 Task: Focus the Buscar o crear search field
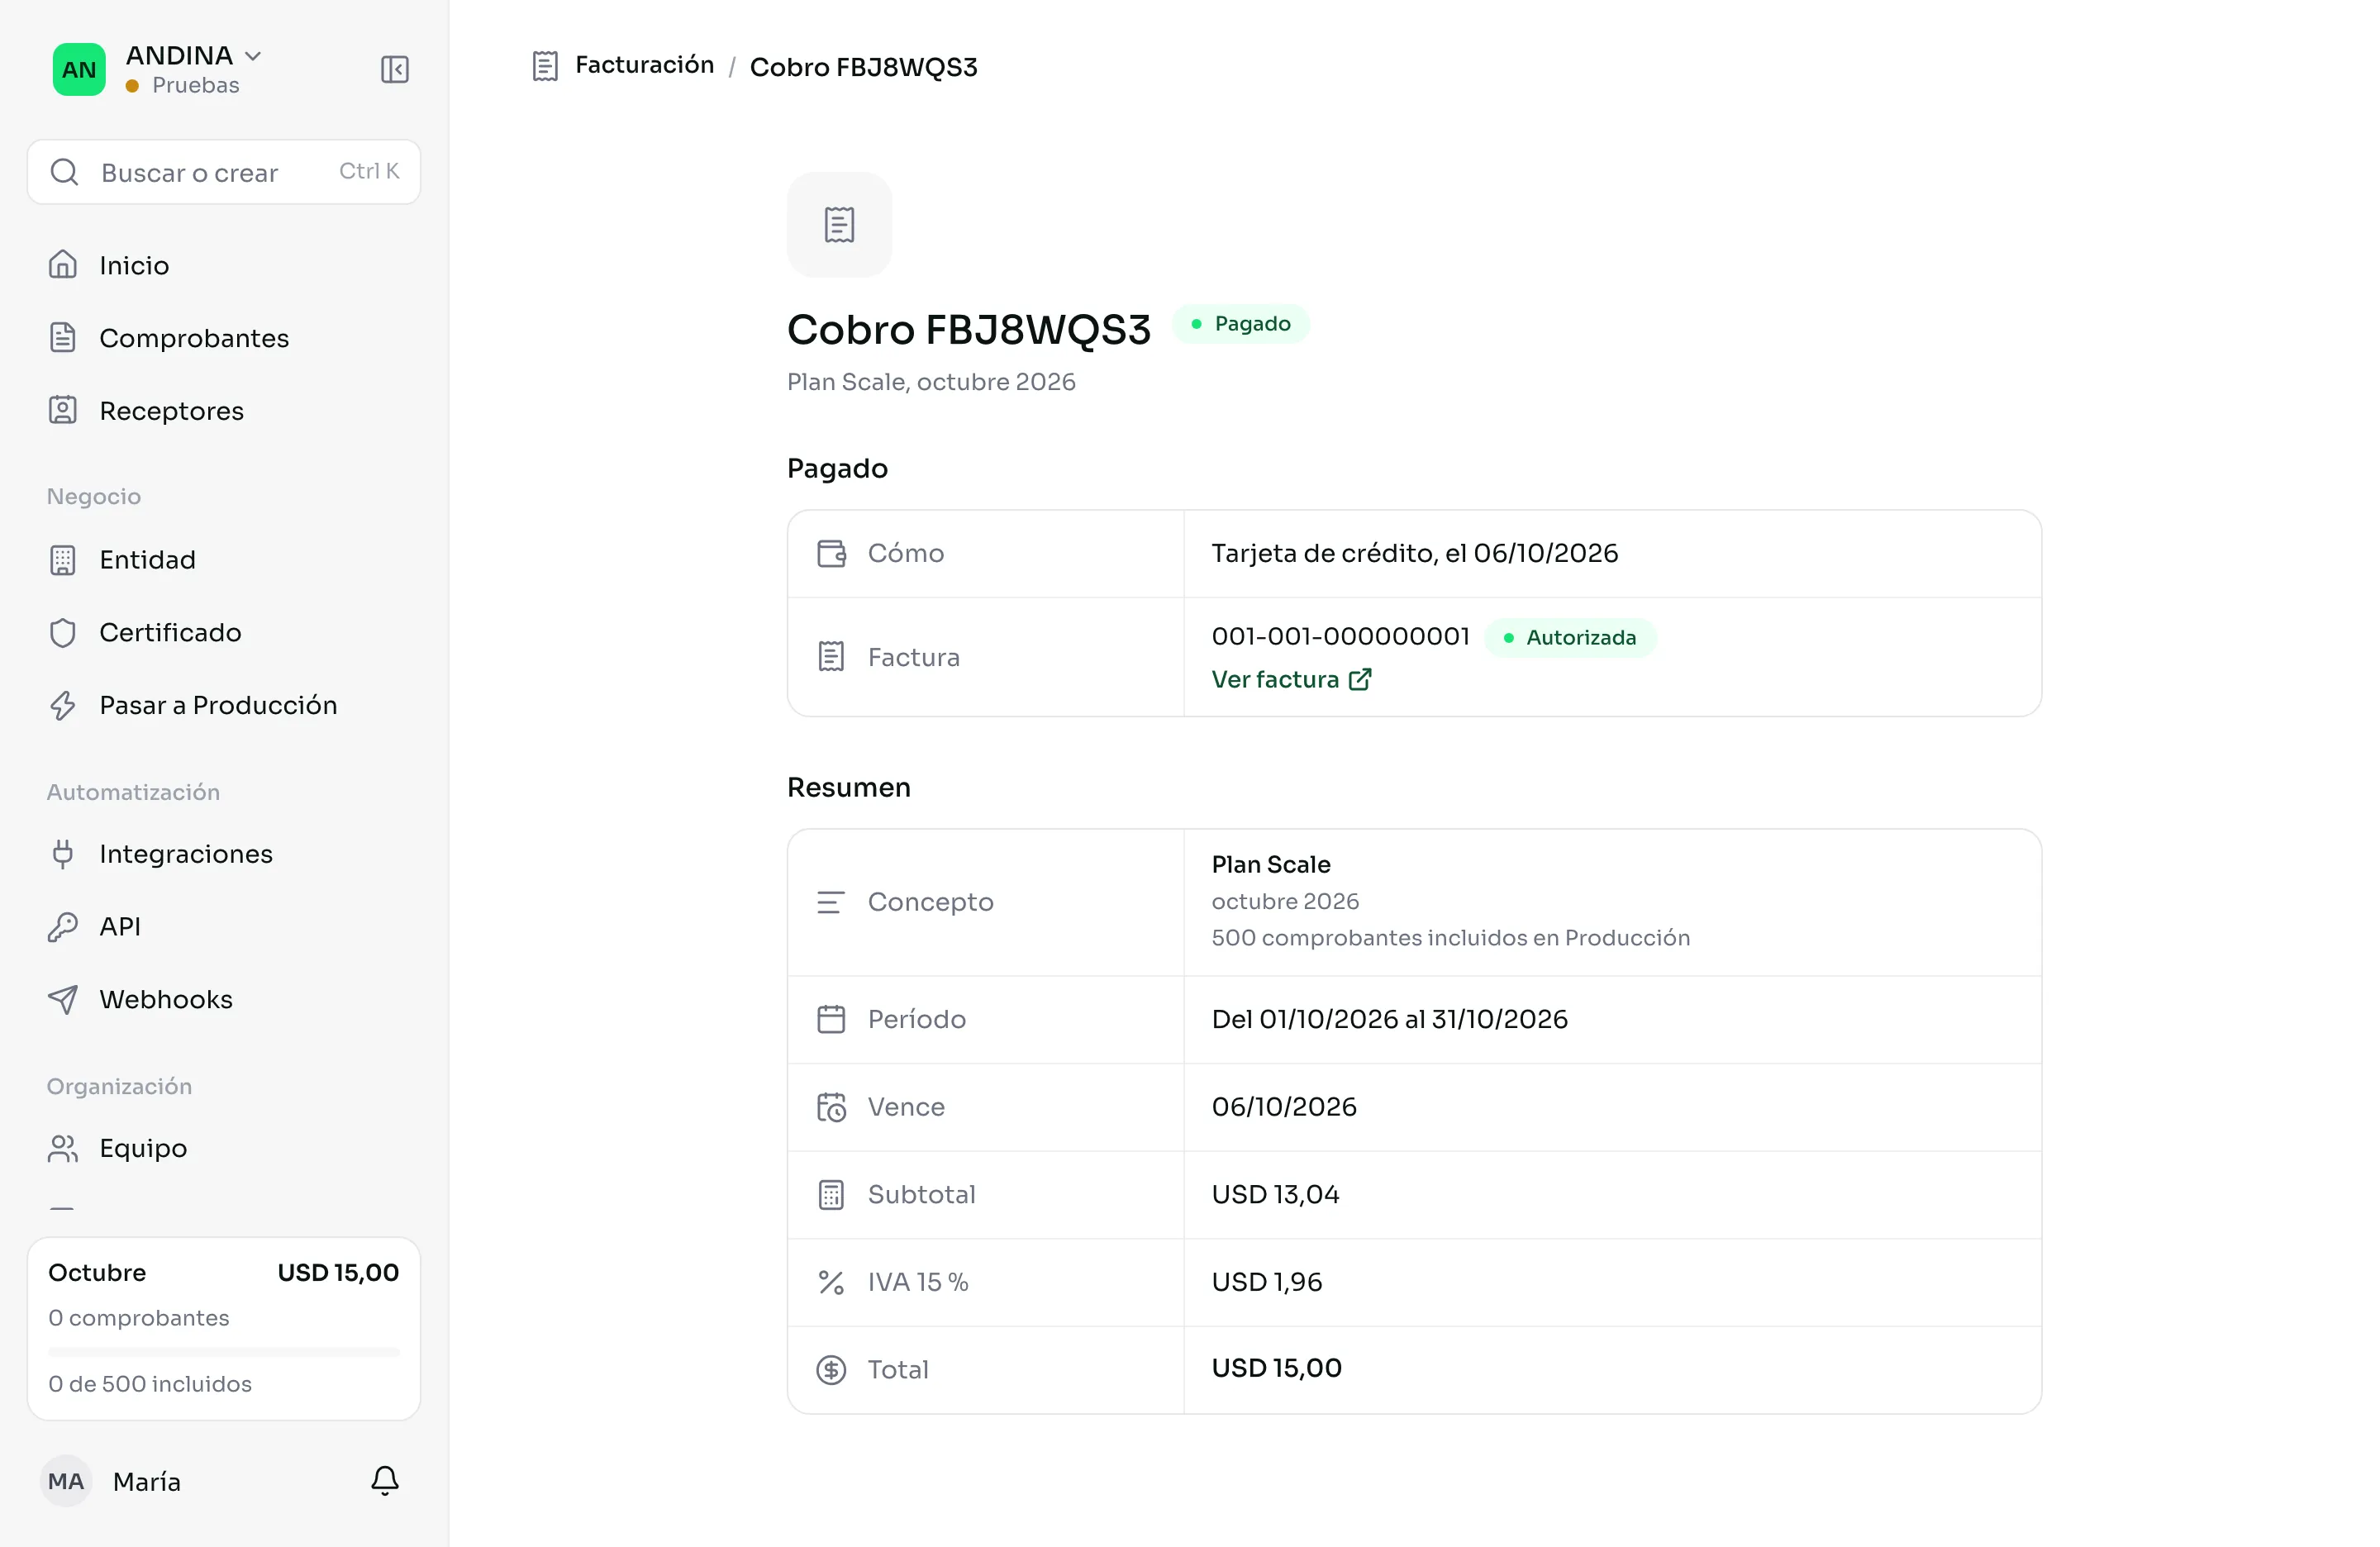tap(224, 172)
